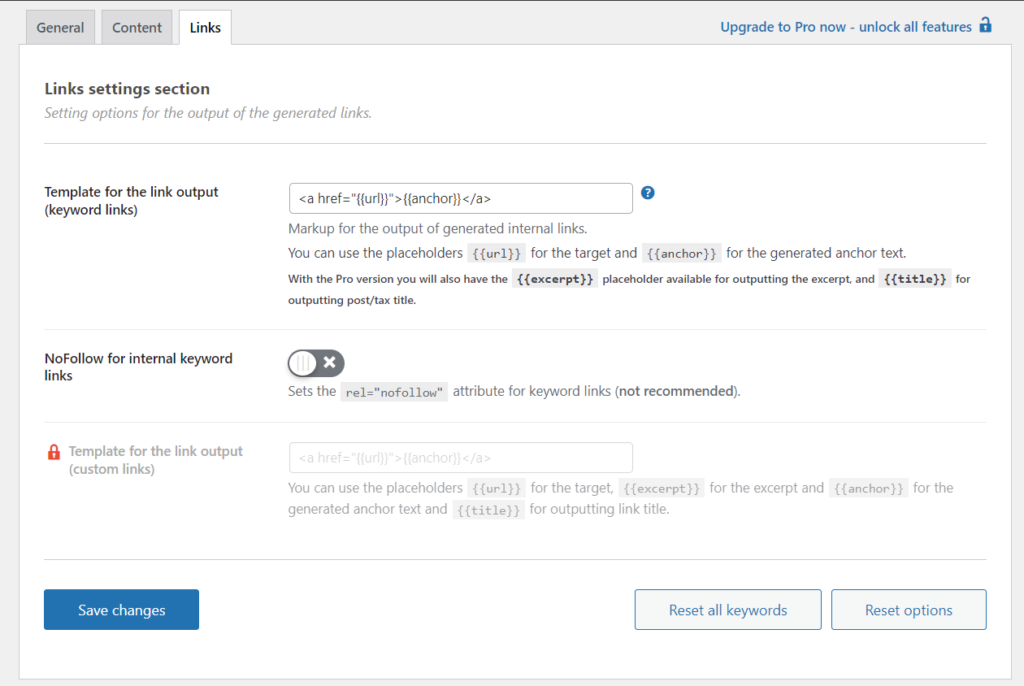Open the Content settings tab
The image size is (1024, 686).
point(136,27)
